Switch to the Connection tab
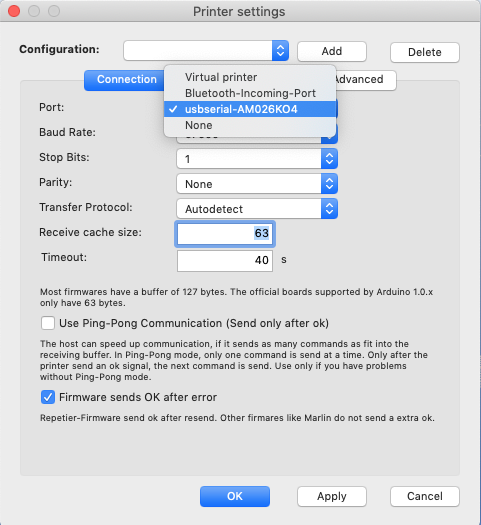This screenshot has height=525, width=481. (x=127, y=80)
